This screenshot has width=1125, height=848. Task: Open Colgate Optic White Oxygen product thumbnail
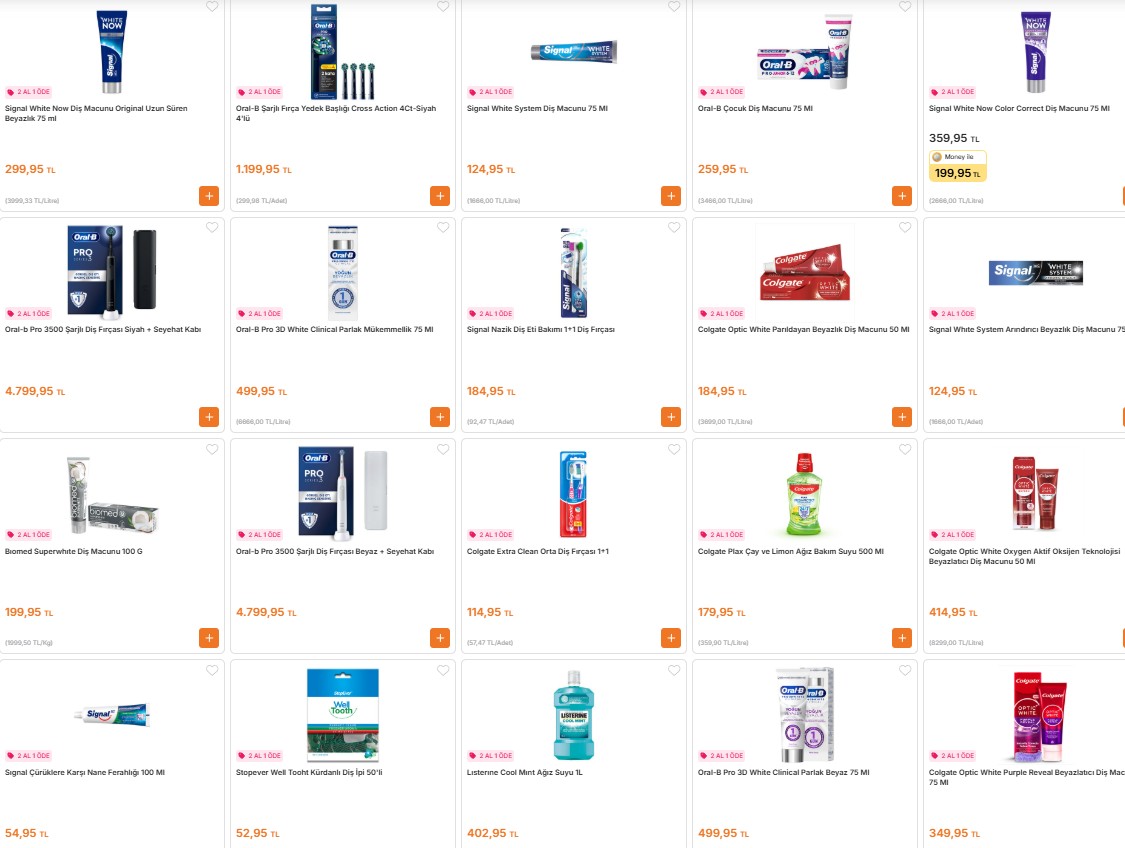(x=1035, y=493)
